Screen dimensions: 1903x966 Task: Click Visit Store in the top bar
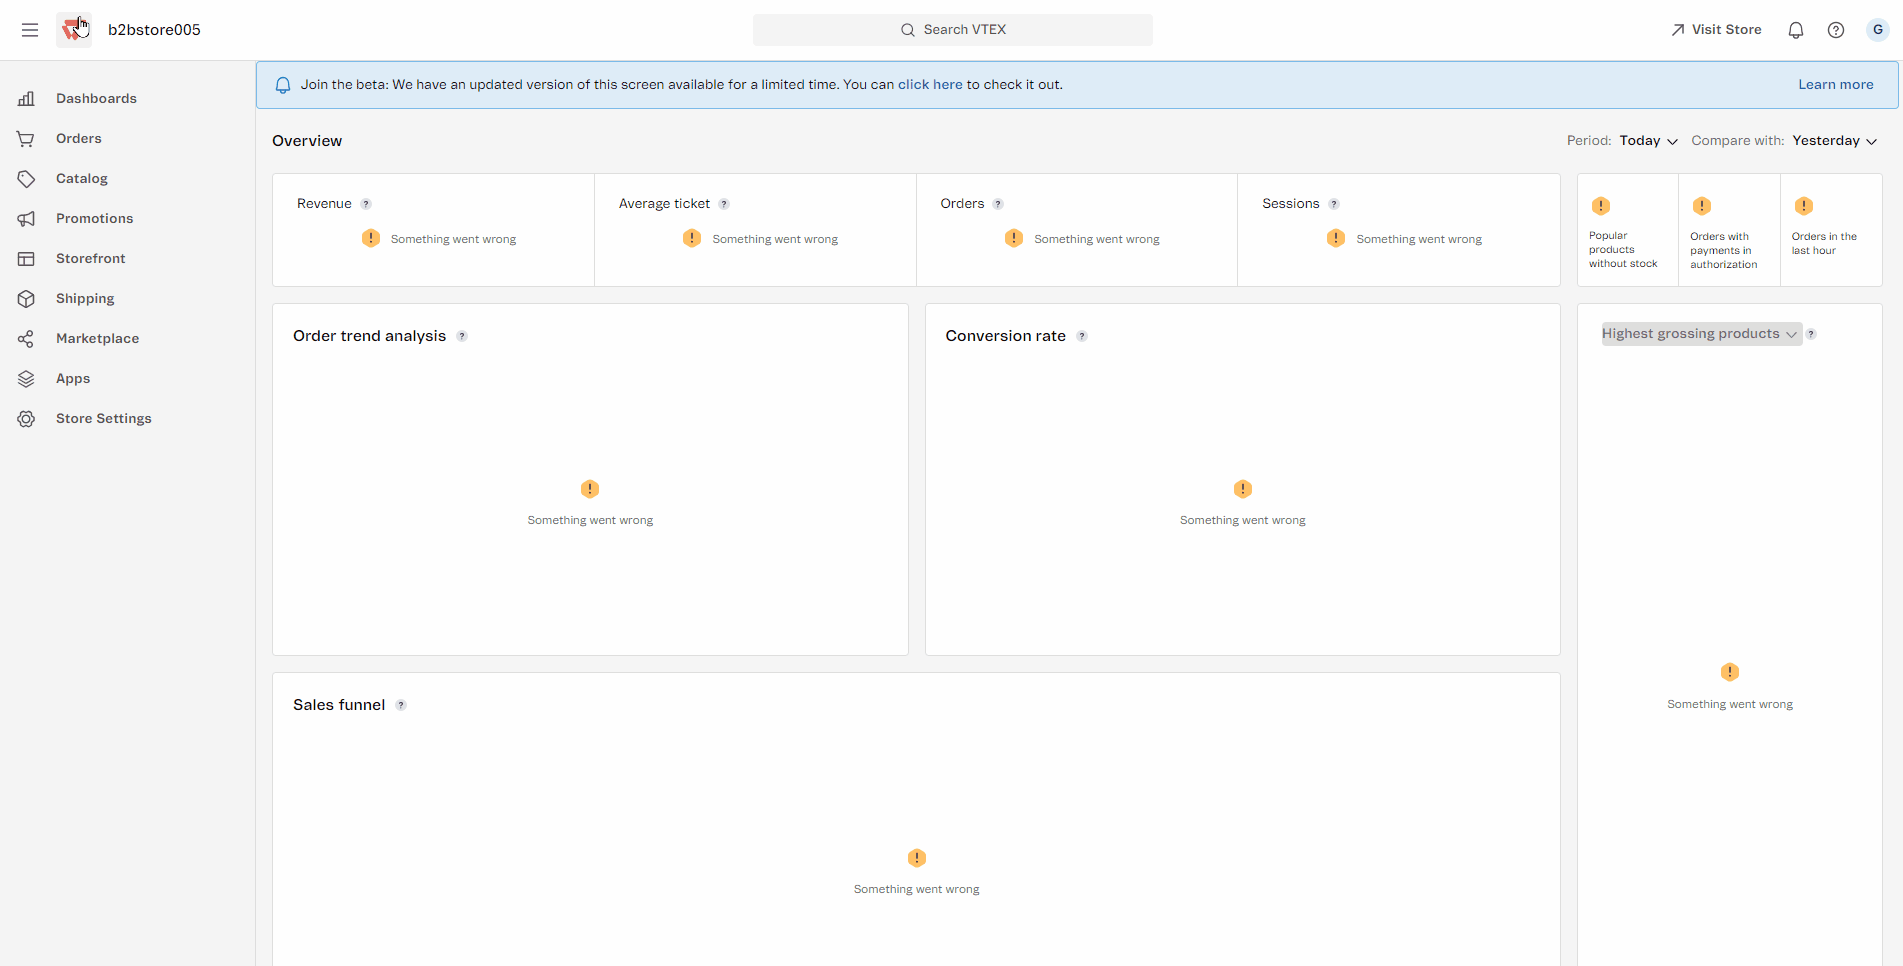[1716, 29]
